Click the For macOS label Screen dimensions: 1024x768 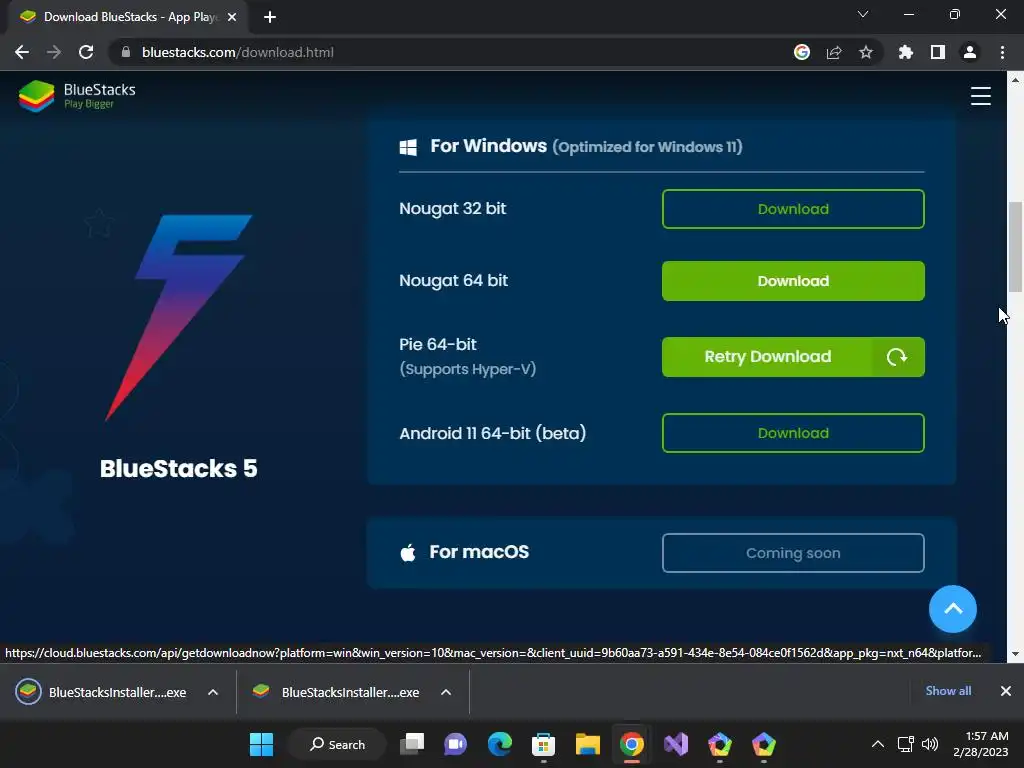(x=479, y=552)
